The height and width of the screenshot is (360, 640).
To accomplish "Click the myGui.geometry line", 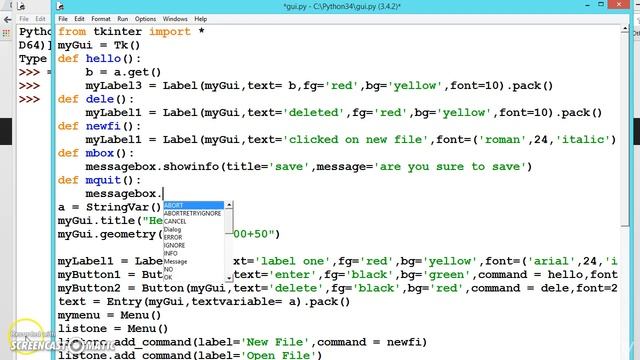I will [169, 234].
